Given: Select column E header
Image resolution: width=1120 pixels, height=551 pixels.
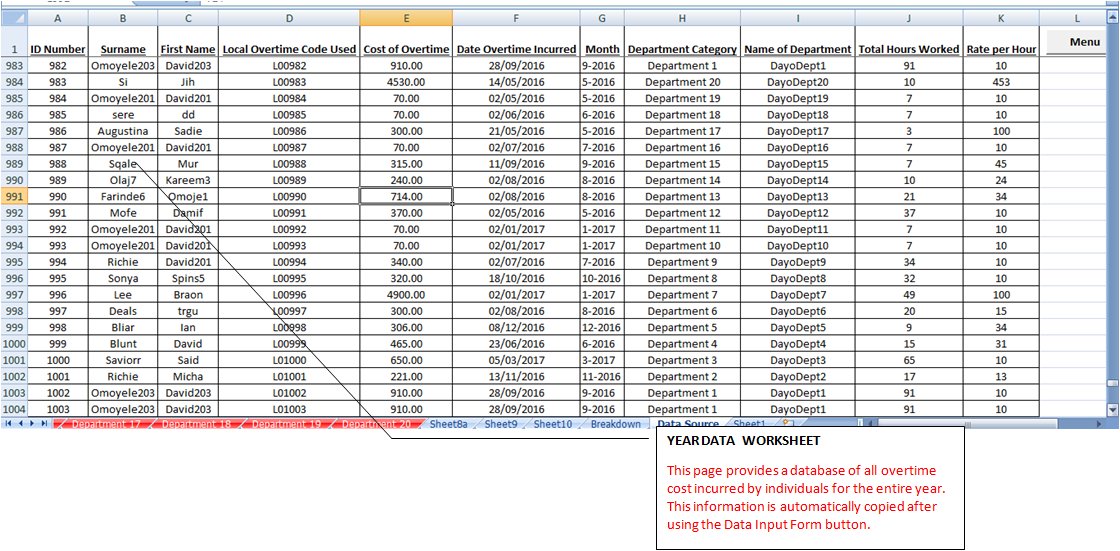Looking at the screenshot, I should [405, 18].
